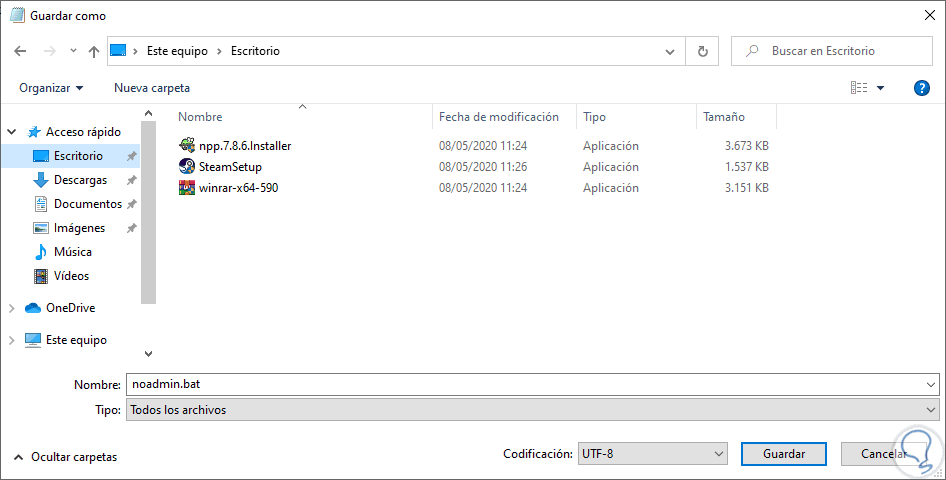Select the SteamSetup application icon
Viewport: 946px width, 480px height.
(x=187, y=167)
